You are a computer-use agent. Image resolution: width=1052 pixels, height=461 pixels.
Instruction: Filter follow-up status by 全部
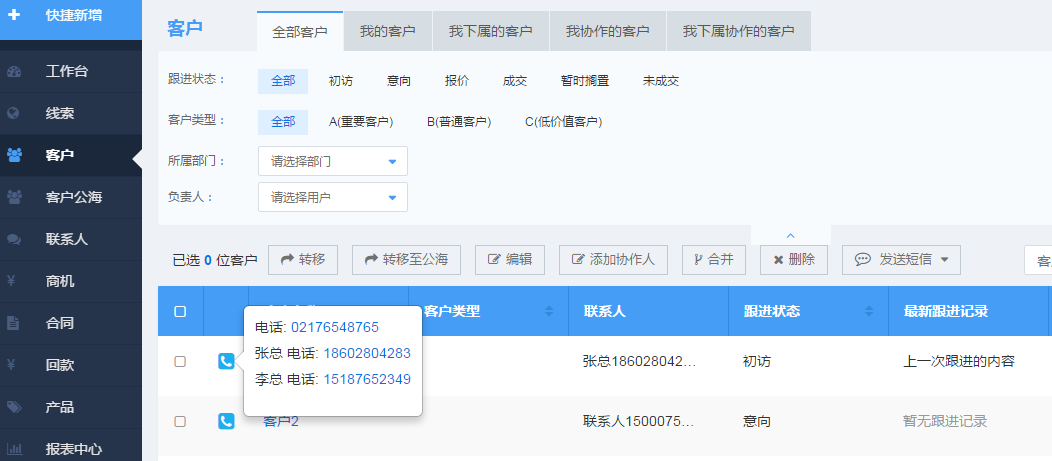pyautogui.click(x=283, y=81)
